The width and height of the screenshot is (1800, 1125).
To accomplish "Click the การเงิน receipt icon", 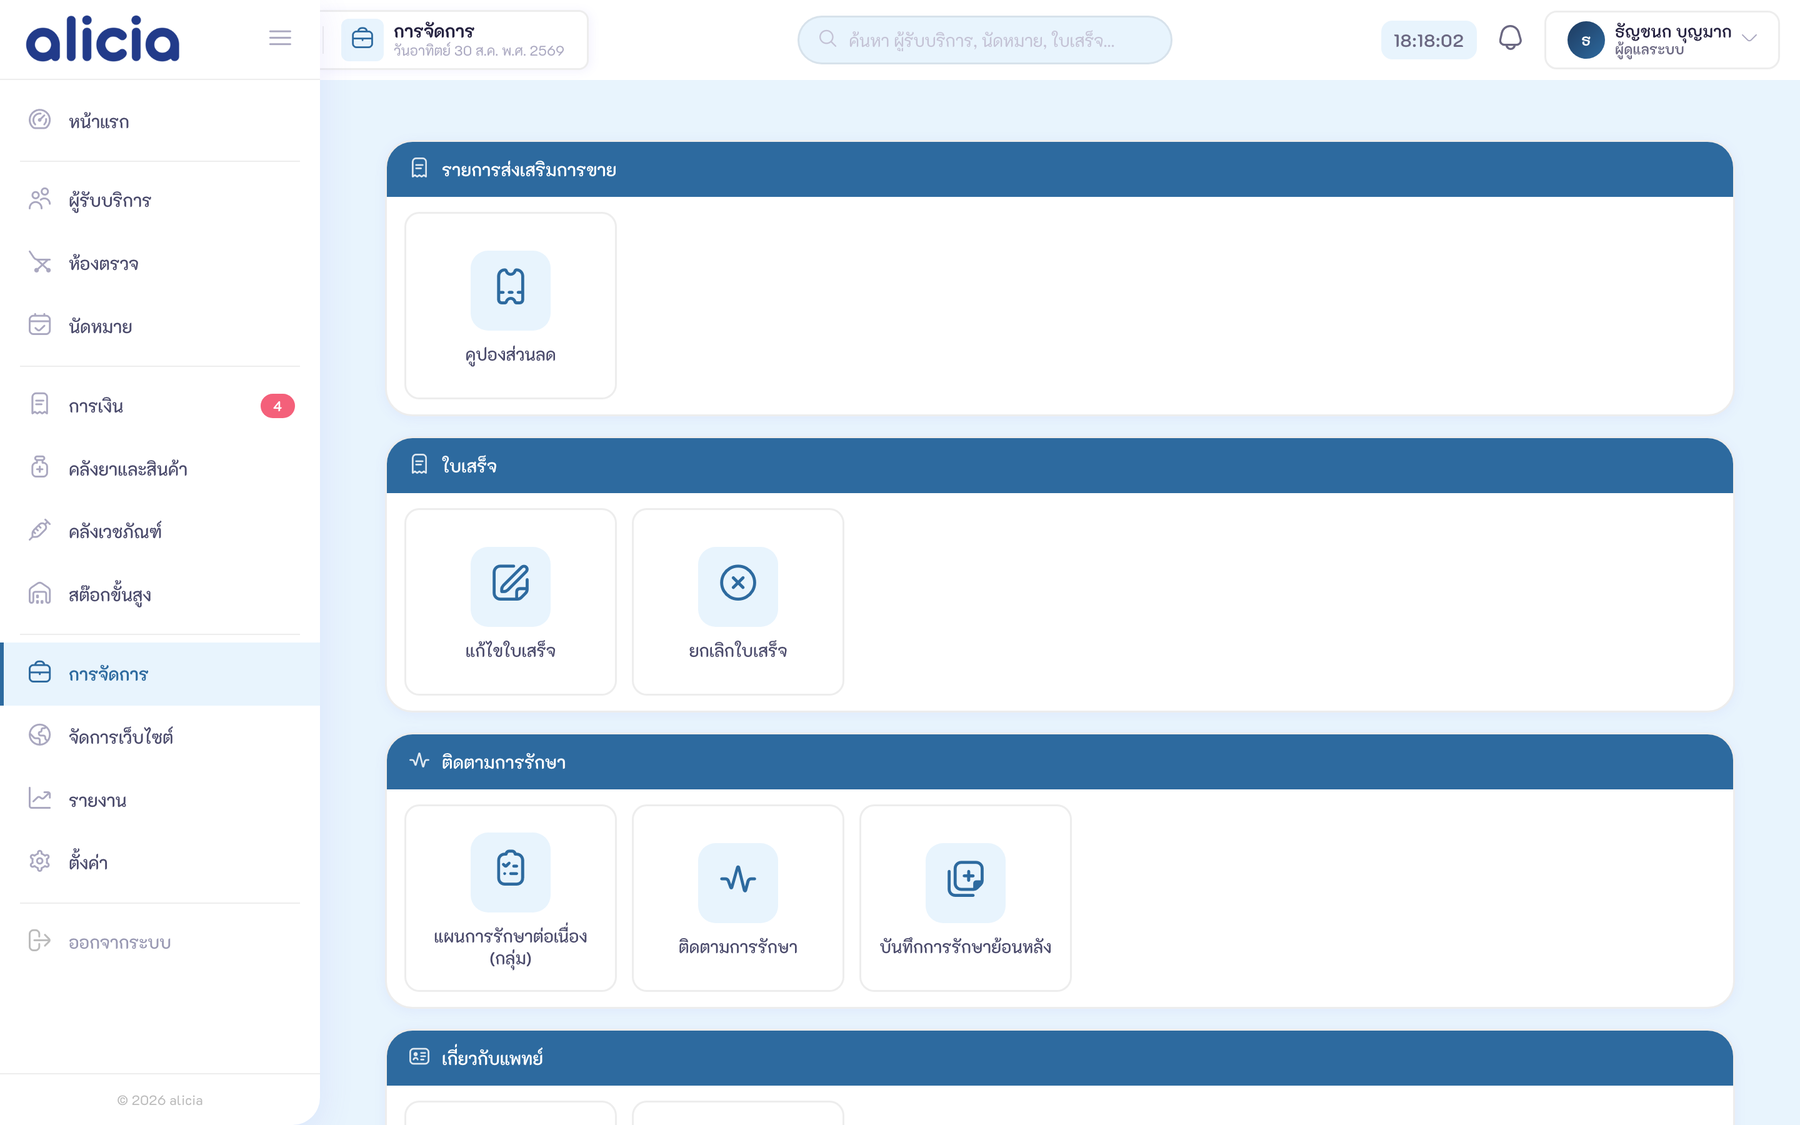I will point(40,404).
